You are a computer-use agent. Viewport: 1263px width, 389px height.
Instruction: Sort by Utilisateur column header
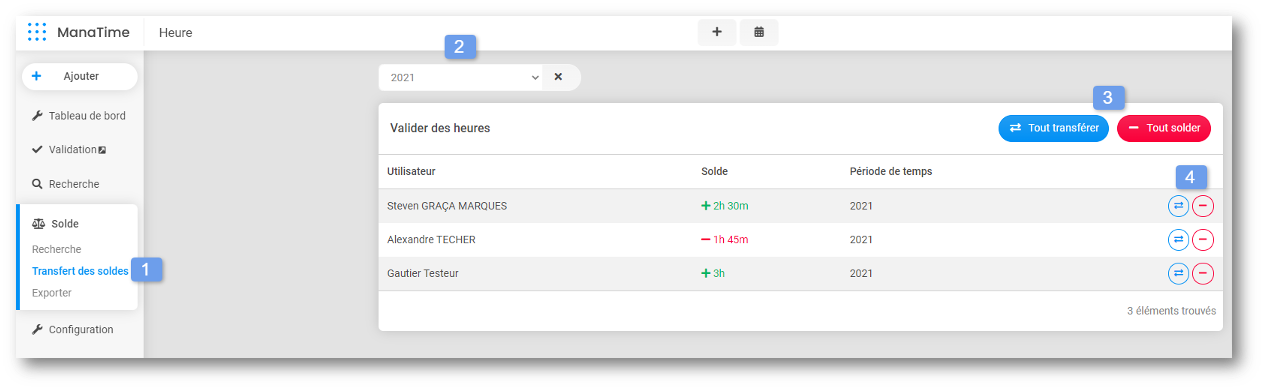tap(411, 172)
